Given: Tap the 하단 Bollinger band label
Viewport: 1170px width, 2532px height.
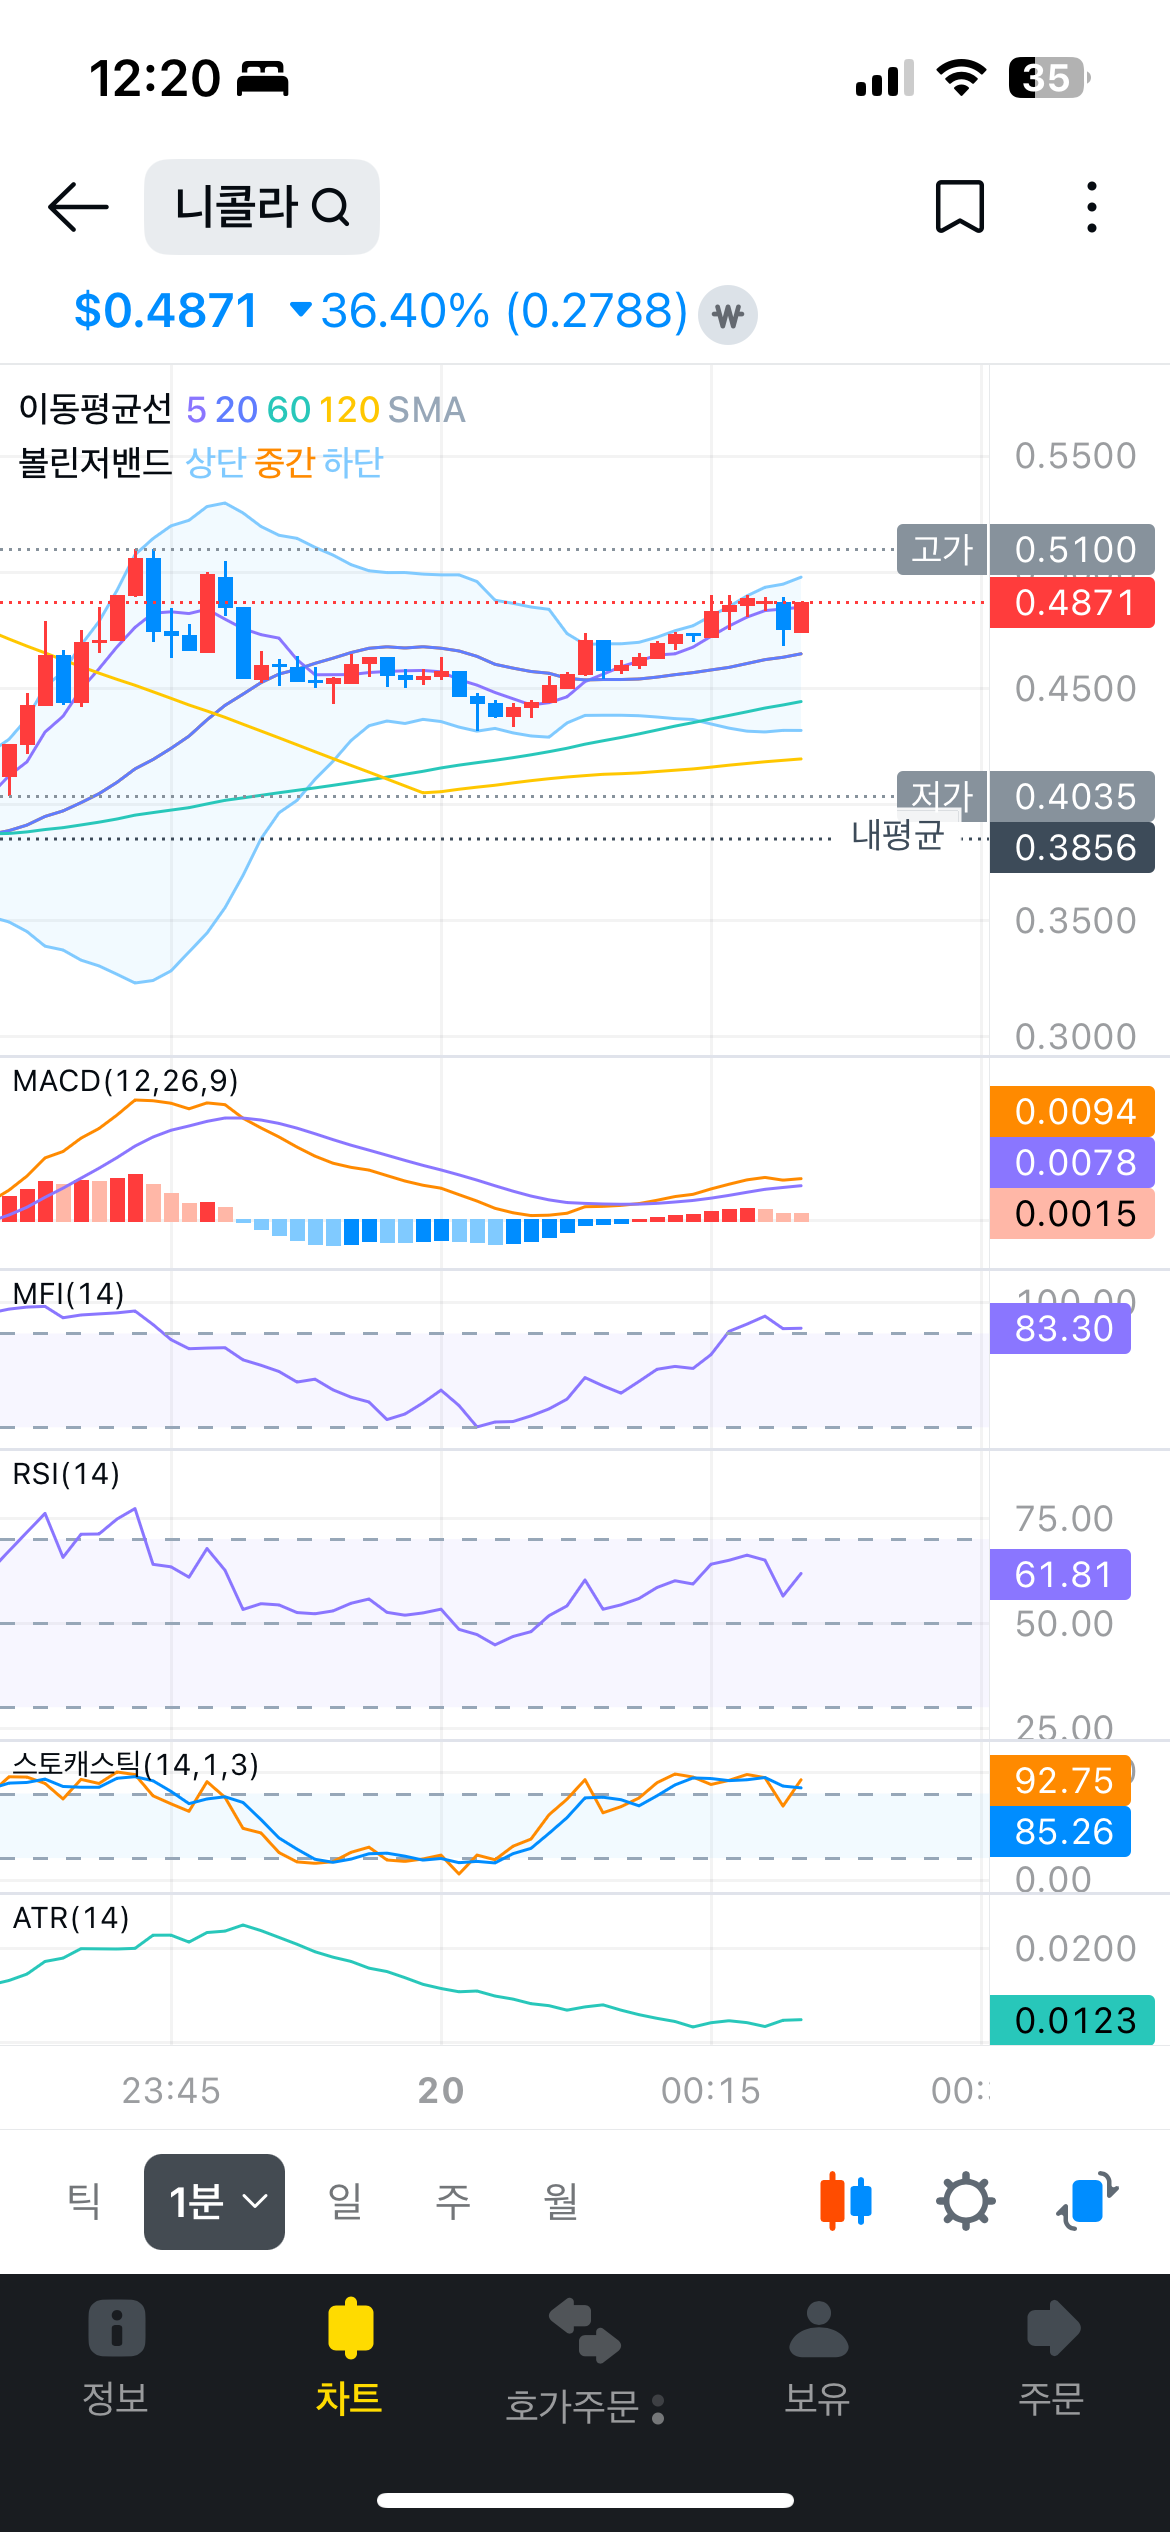Looking at the screenshot, I should point(353,463).
